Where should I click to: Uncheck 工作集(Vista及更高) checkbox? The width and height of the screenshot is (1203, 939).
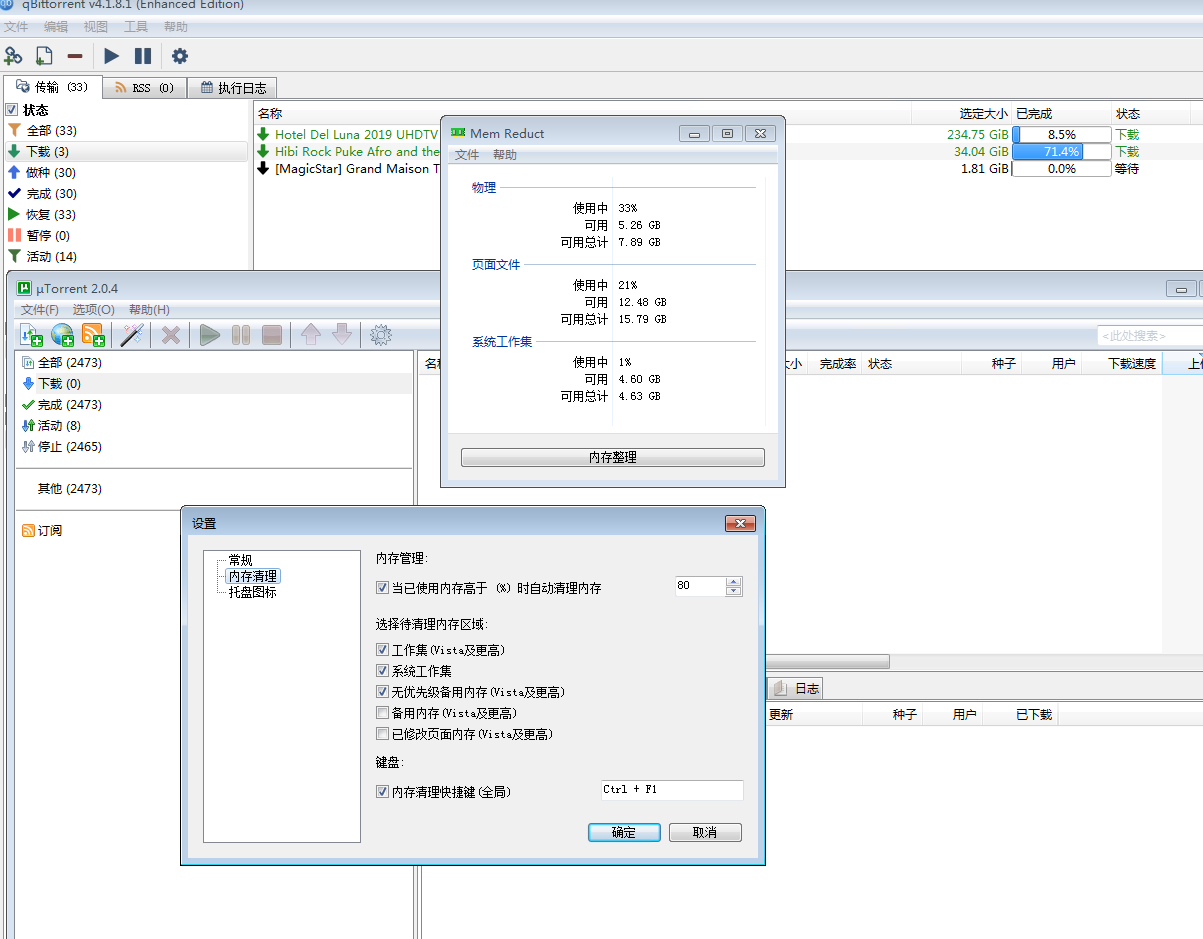(x=382, y=650)
